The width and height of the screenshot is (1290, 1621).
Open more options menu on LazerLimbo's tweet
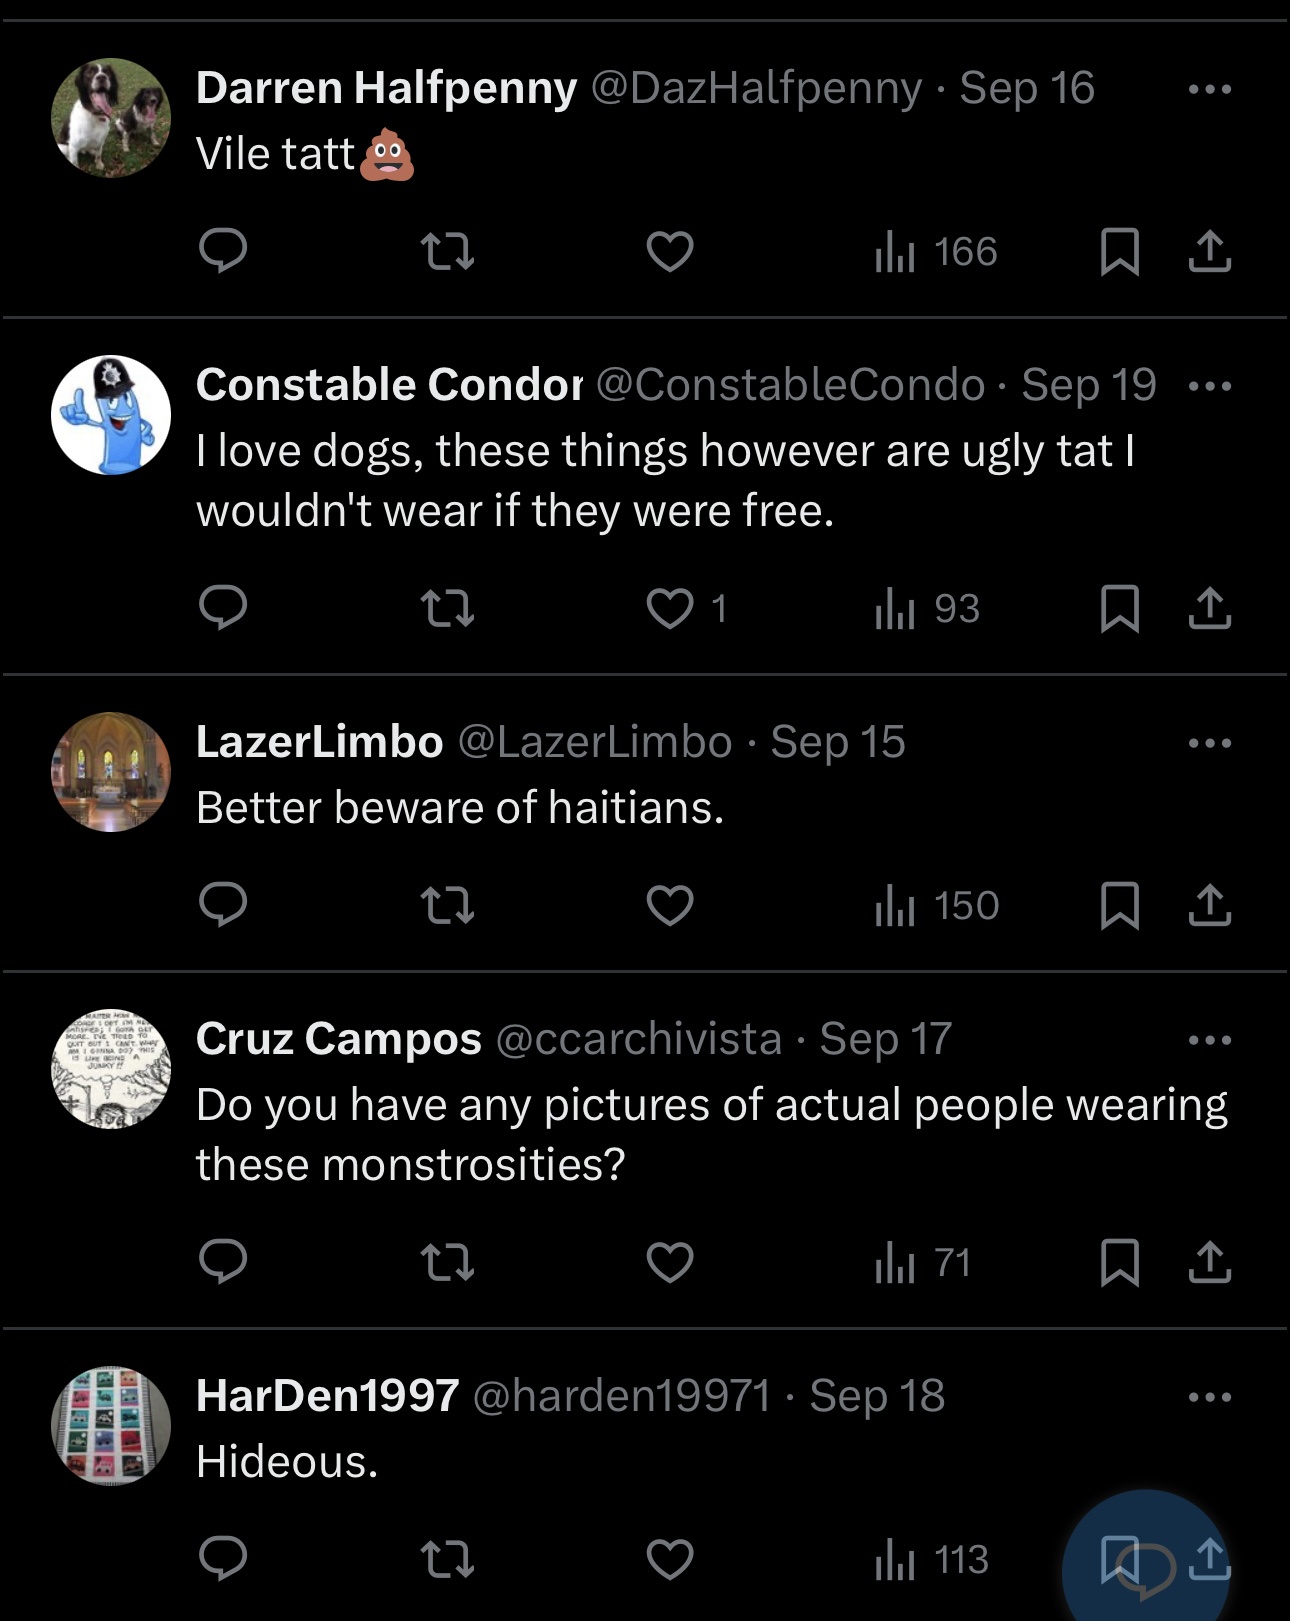(1209, 743)
